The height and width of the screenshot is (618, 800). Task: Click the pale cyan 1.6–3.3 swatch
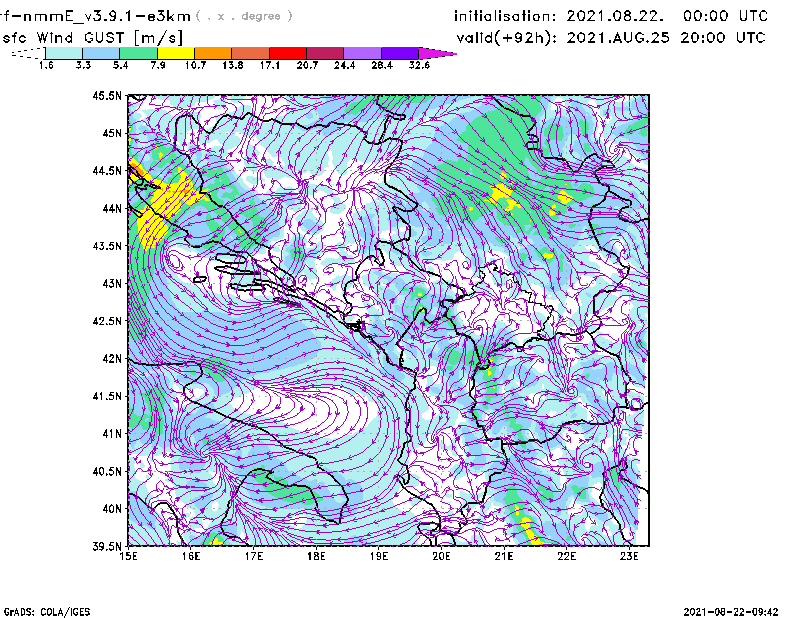pyautogui.click(x=64, y=53)
